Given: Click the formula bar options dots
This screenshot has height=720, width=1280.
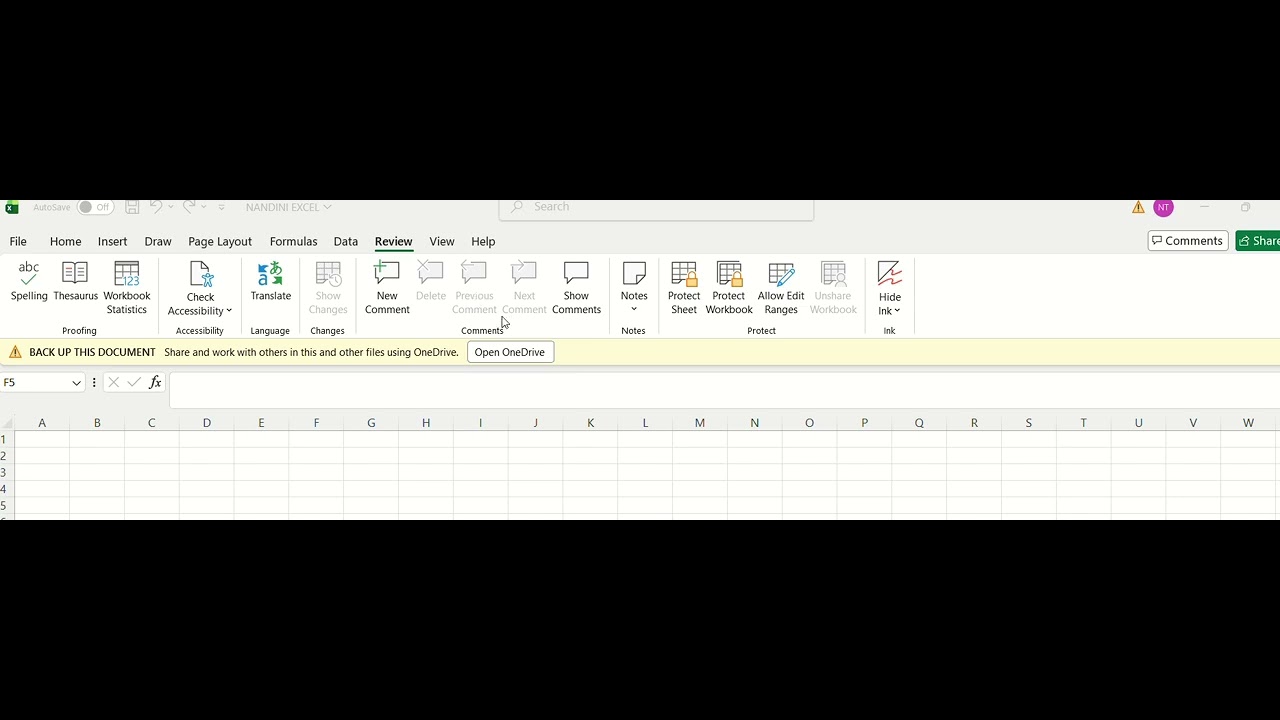Looking at the screenshot, I should coord(94,382).
